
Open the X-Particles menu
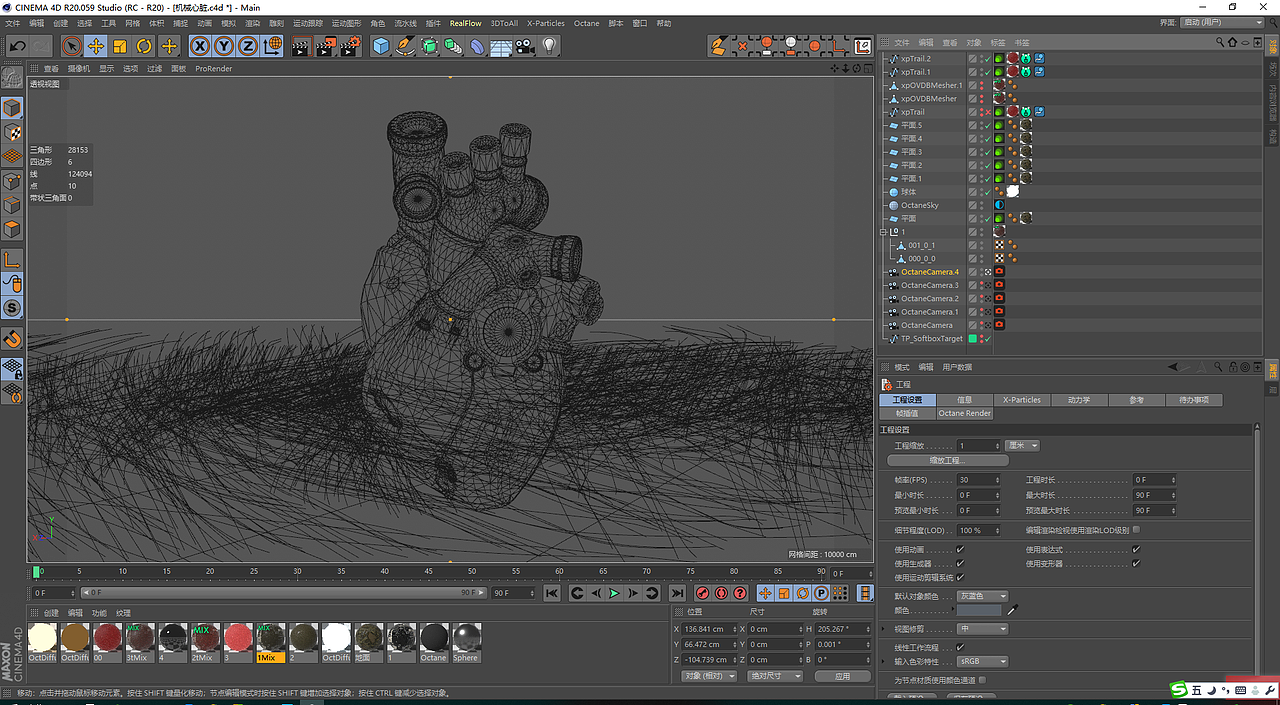tap(546, 23)
